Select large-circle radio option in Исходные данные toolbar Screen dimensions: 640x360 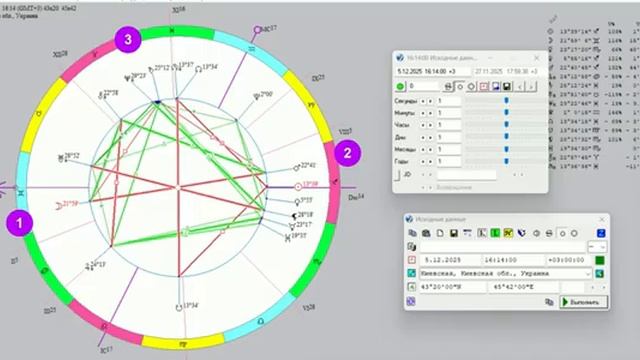tap(574, 233)
